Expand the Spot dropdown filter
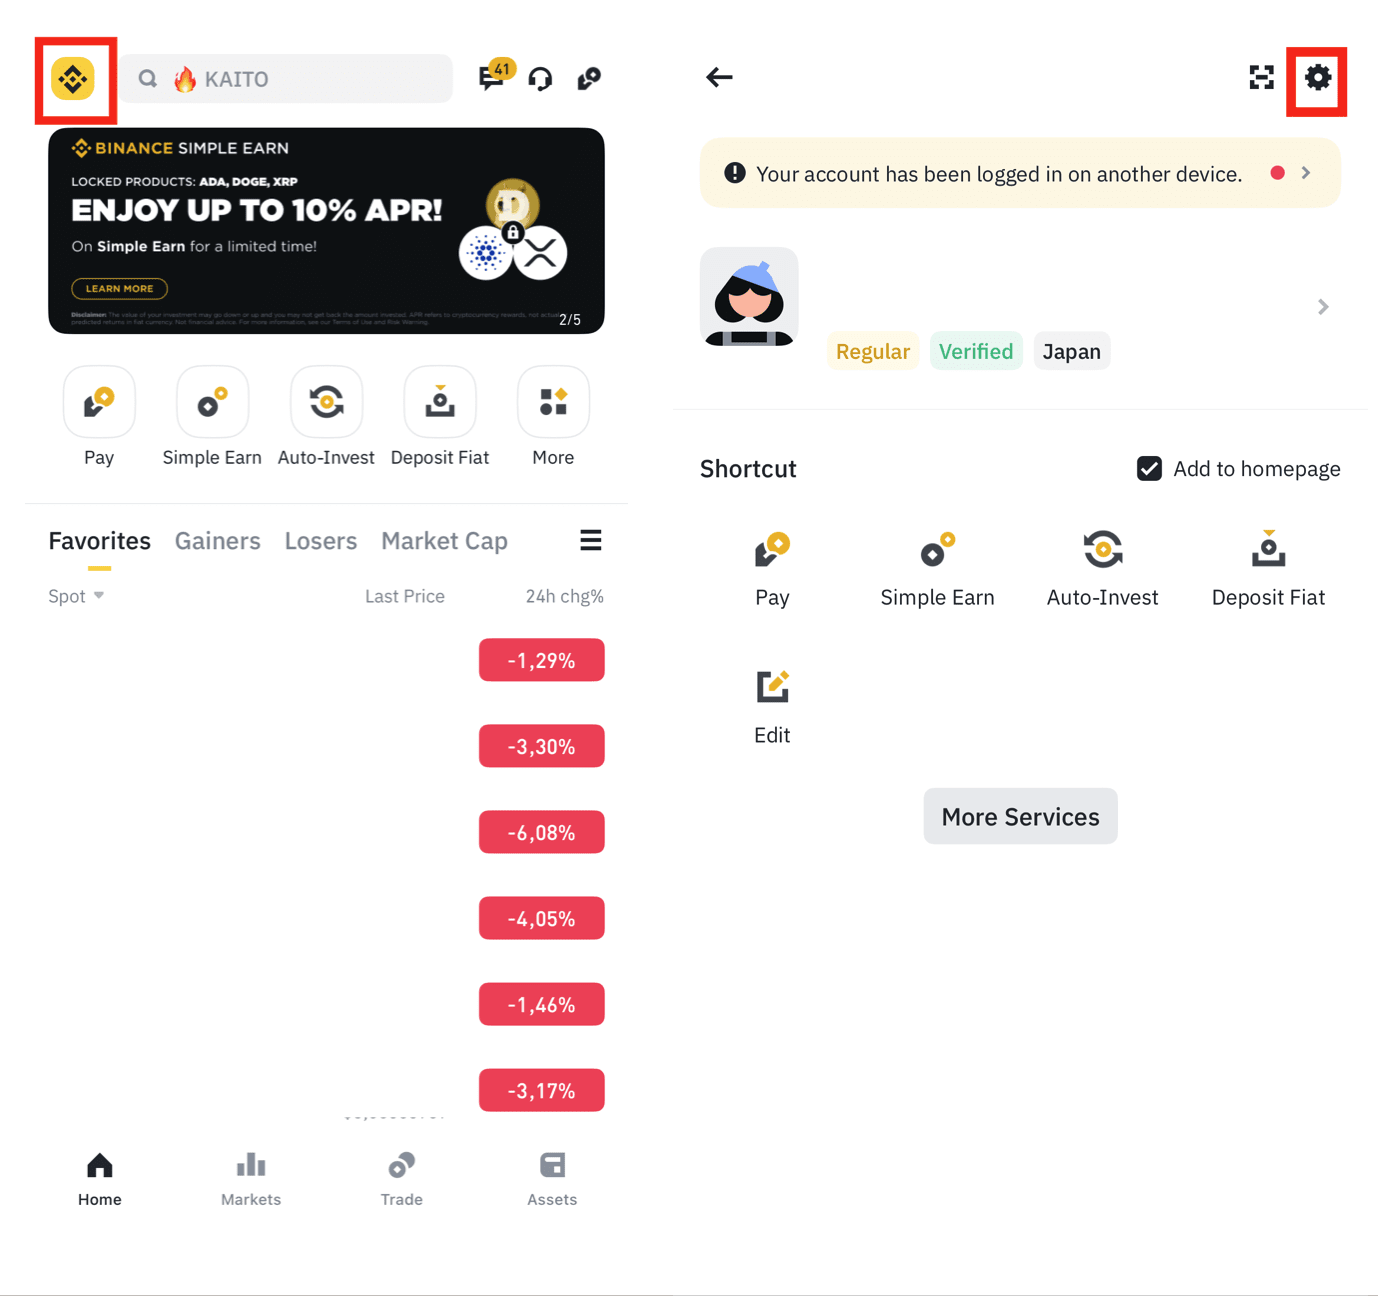The height and width of the screenshot is (1296, 1378). point(77,596)
